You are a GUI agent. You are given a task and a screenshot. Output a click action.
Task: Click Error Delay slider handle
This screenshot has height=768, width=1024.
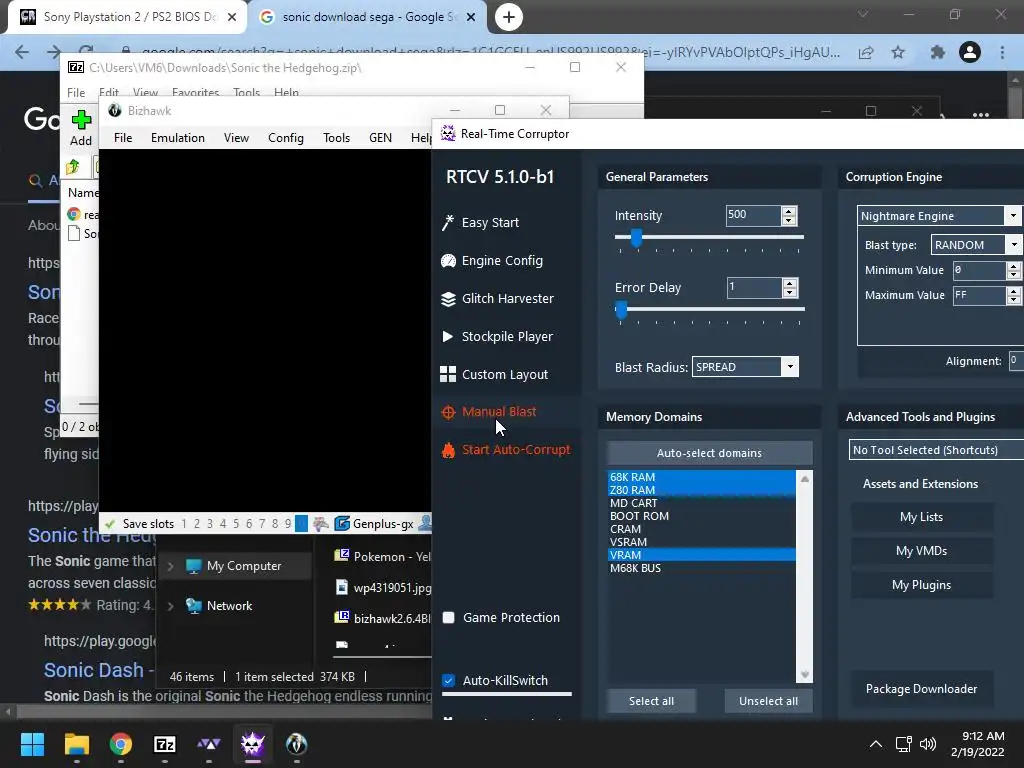621,310
